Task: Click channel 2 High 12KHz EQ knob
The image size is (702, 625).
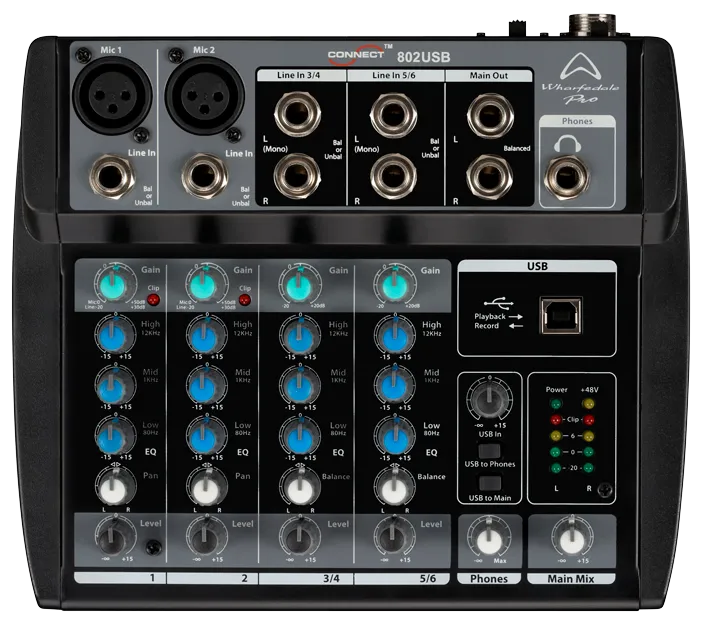Action: point(205,333)
